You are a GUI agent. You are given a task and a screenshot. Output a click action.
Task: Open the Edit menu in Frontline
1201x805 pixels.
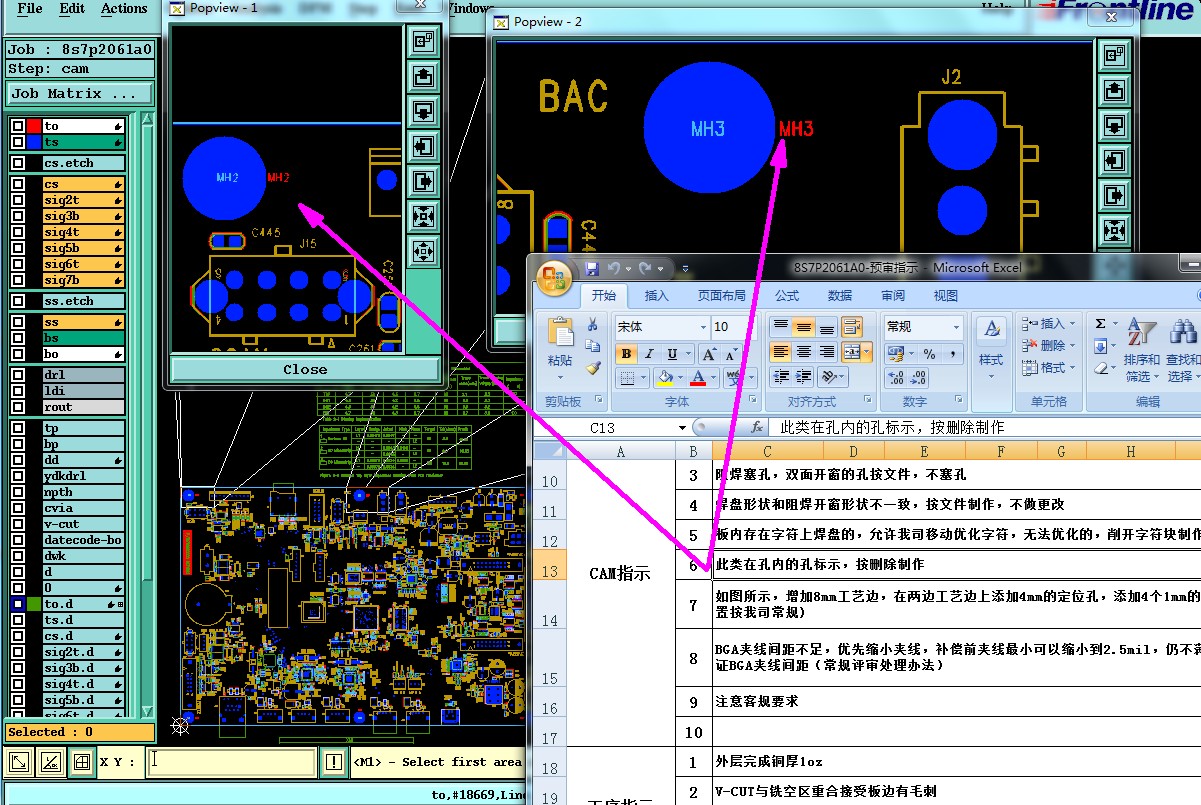coord(72,8)
